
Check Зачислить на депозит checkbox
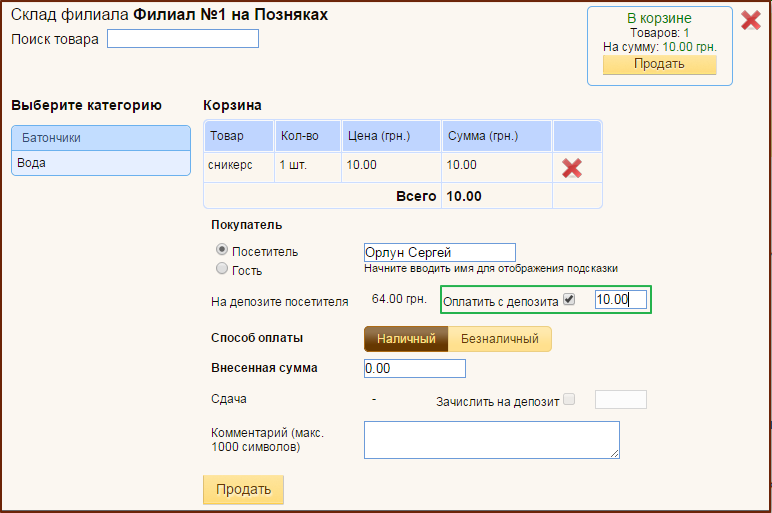[x=569, y=399]
